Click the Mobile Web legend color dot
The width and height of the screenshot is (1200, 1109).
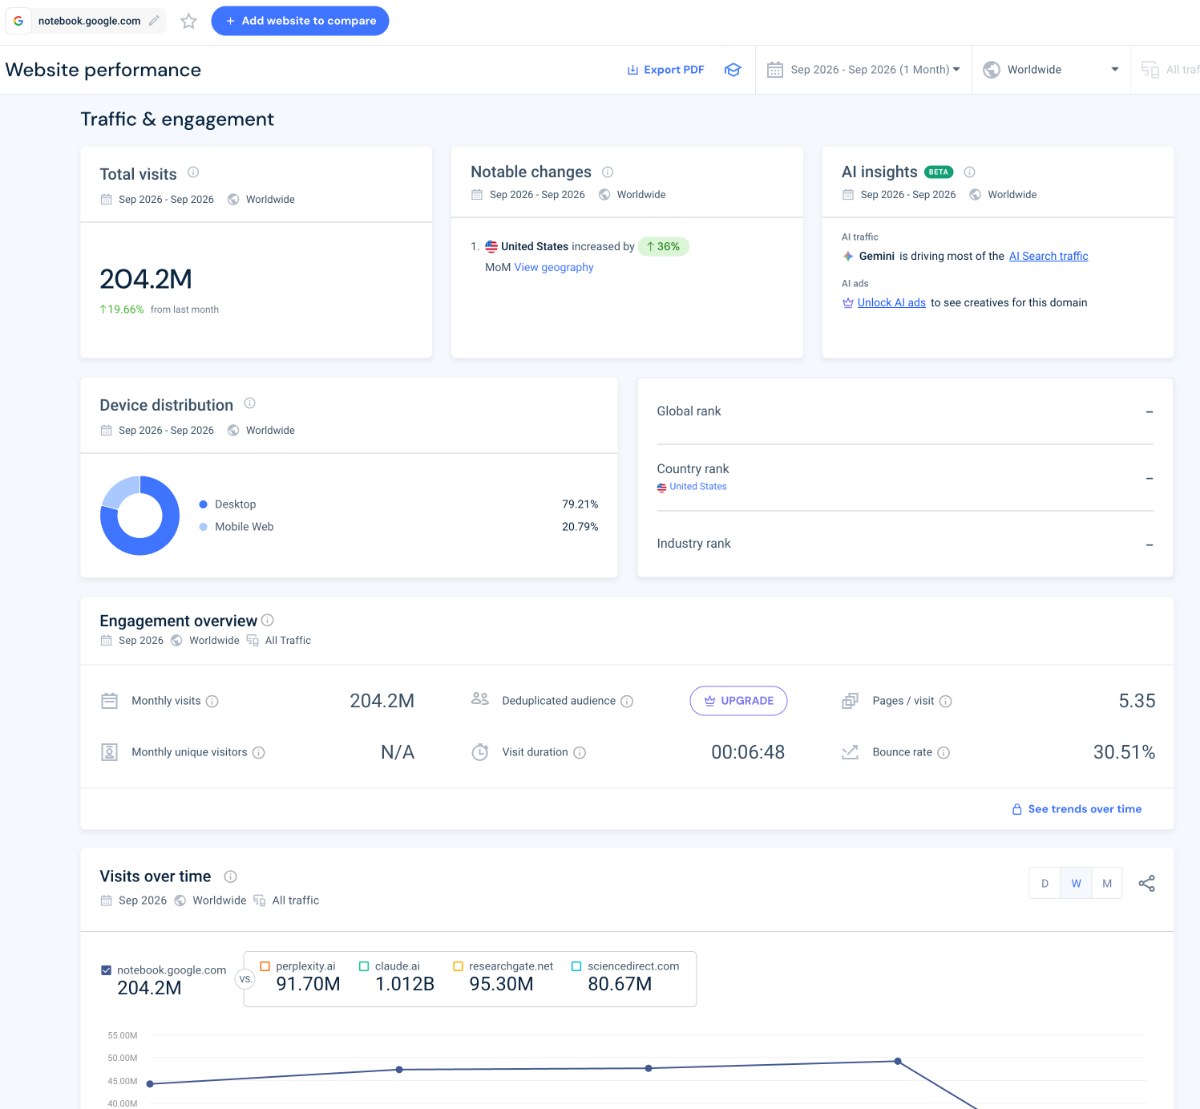[x=203, y=527]
